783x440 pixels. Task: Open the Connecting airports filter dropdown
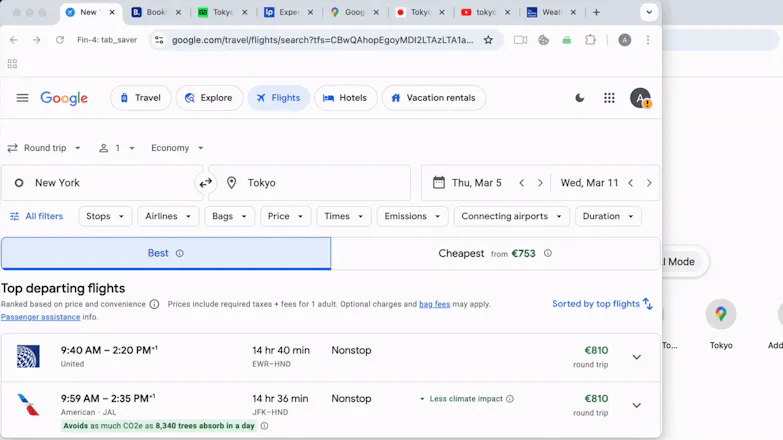coord(512,216)
